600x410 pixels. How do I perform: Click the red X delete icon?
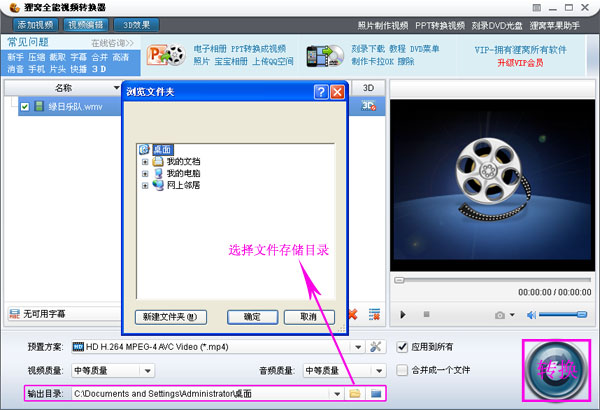coord(353,314)
